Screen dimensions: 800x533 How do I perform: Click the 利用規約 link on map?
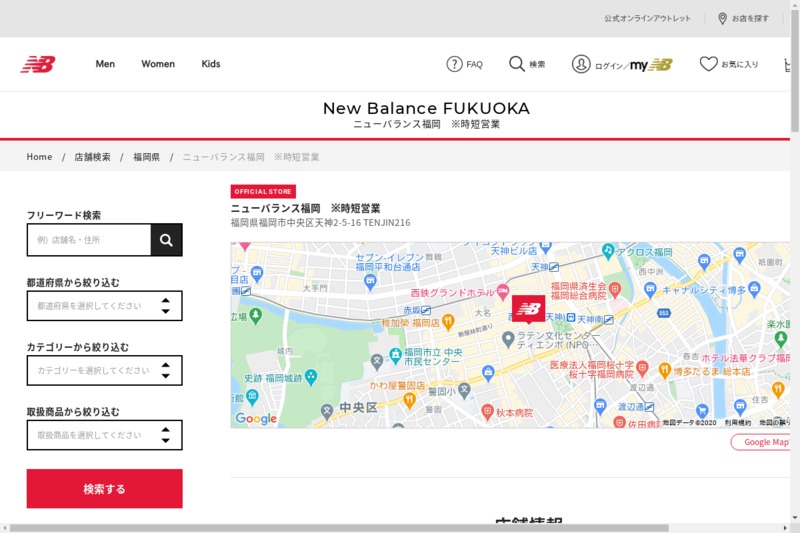coord(738,422)
